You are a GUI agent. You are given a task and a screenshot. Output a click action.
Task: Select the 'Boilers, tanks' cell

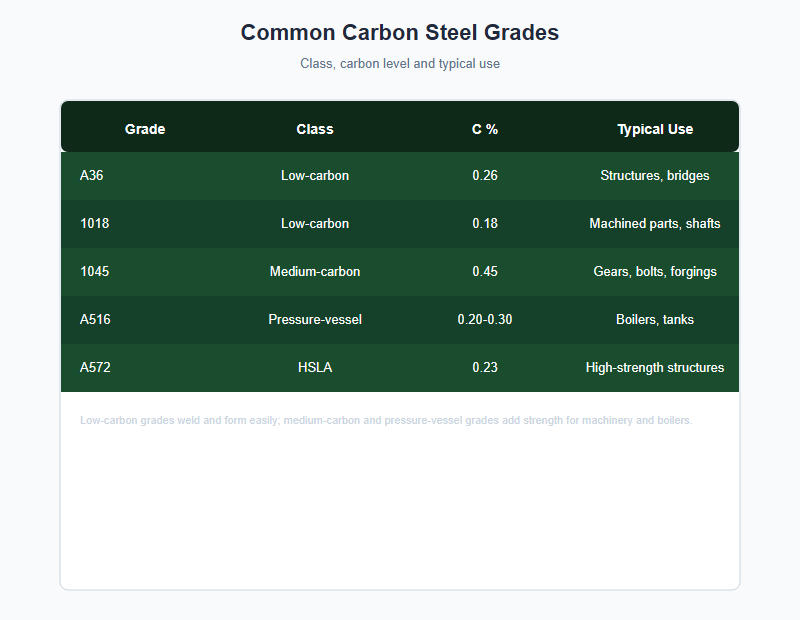[x=655, y=319]
